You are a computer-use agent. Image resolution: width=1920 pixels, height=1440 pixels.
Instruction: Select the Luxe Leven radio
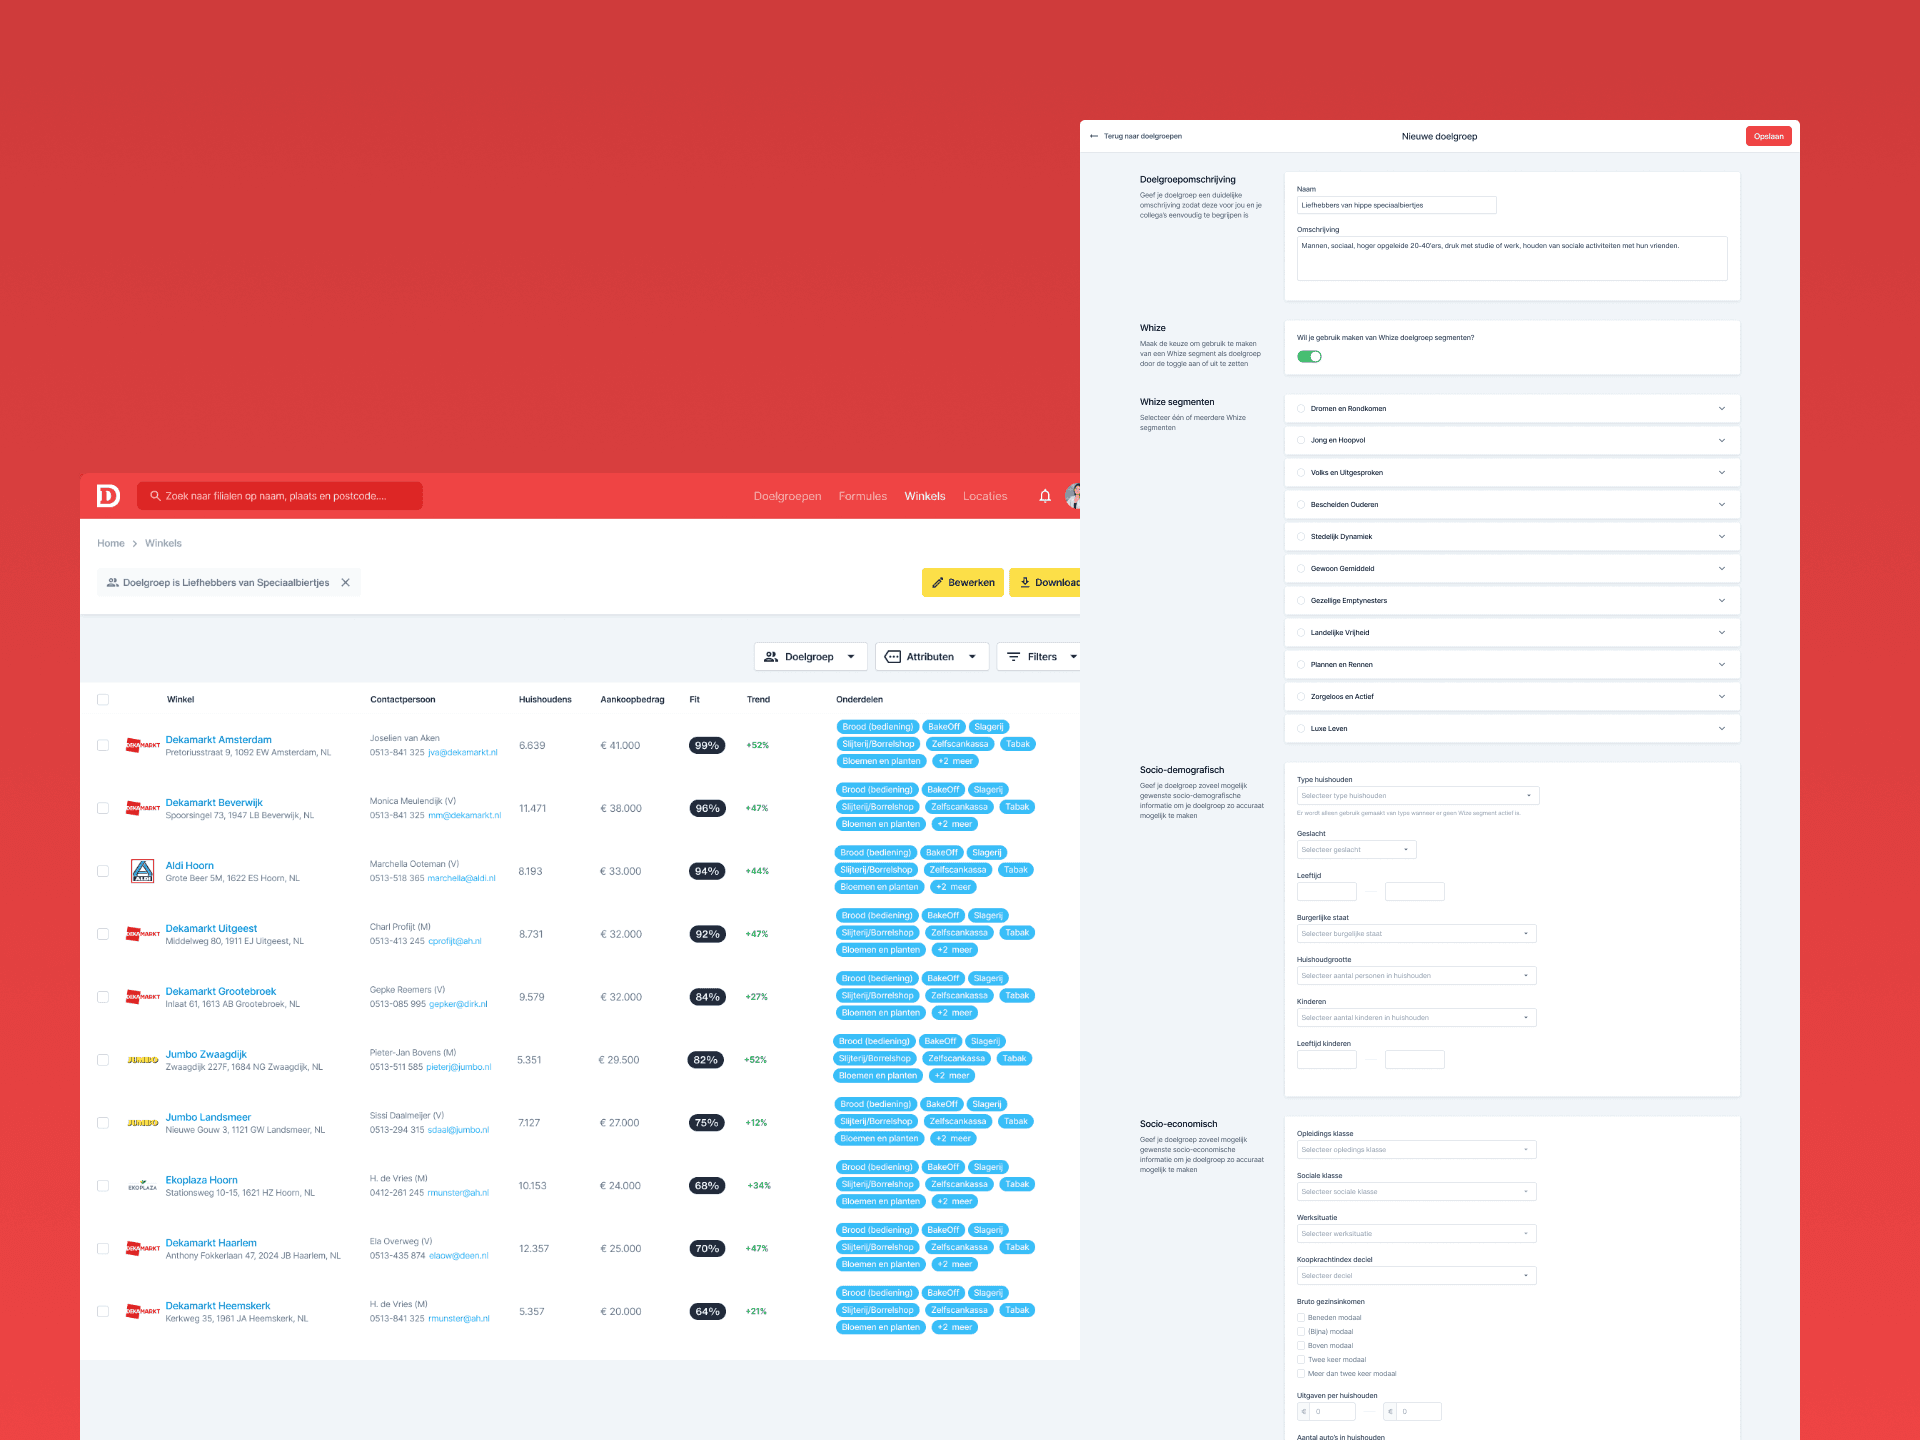coord(1301,729)
